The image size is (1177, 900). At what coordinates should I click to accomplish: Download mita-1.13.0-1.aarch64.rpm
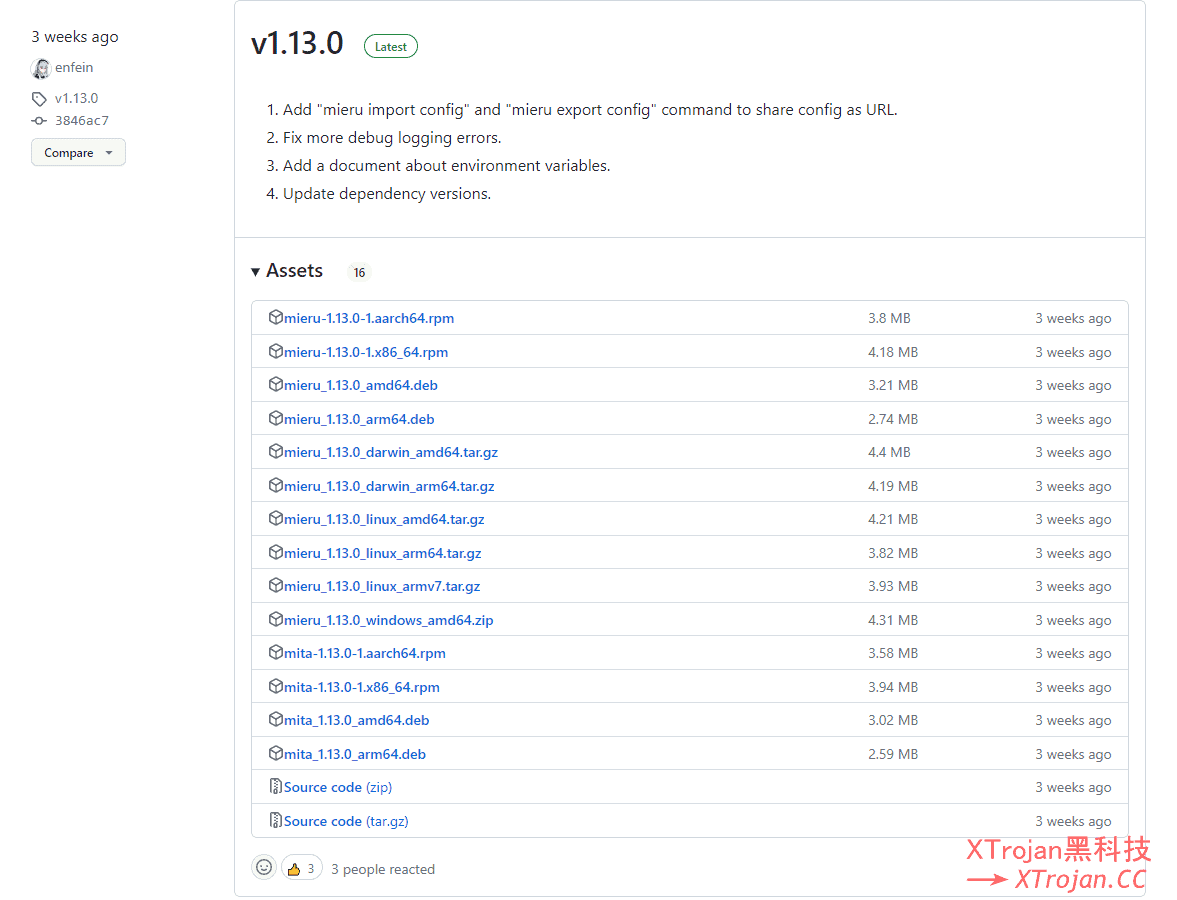[x=364, y=653]
